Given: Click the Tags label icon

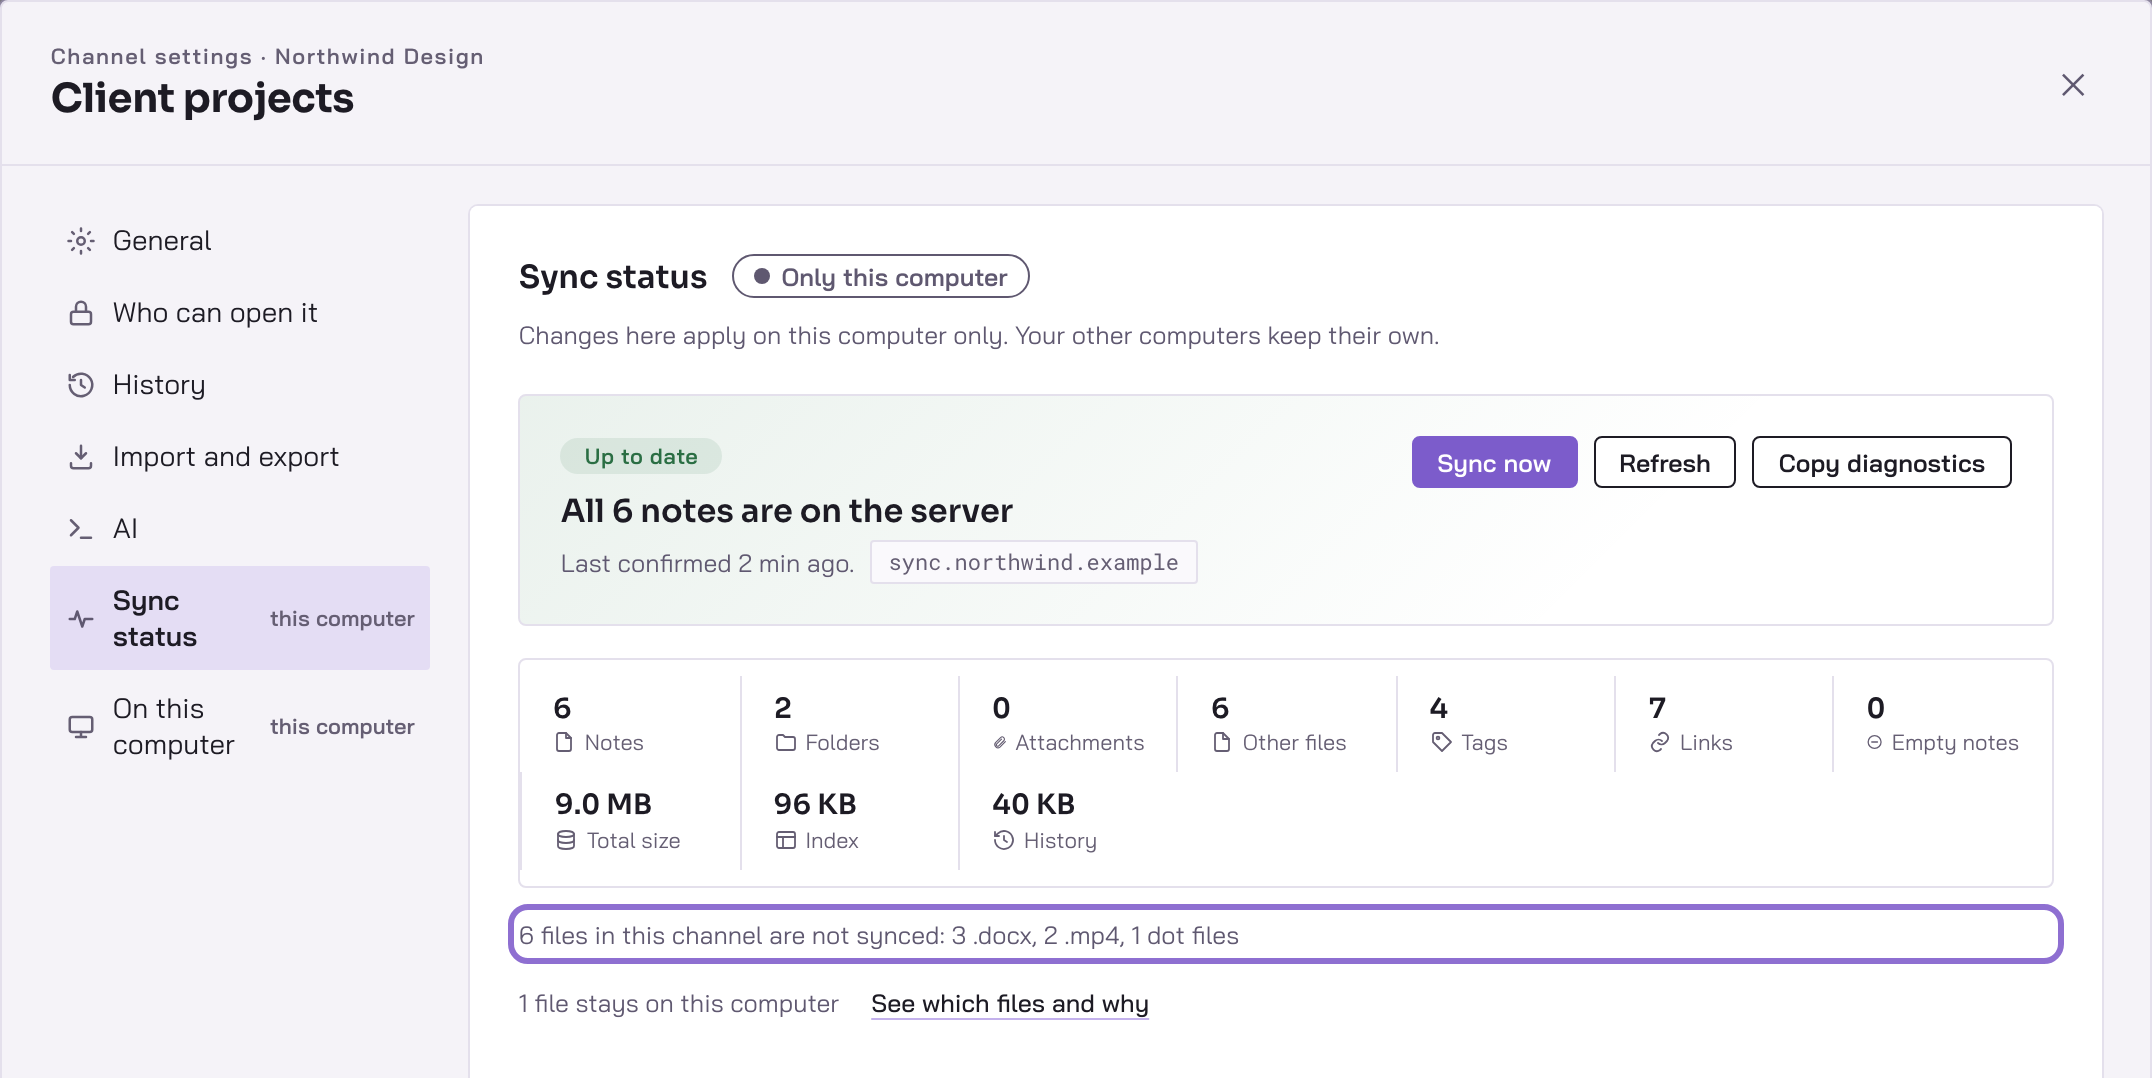Looking at the screenshot, I should pyautogui.click(x=1441, y=743).
